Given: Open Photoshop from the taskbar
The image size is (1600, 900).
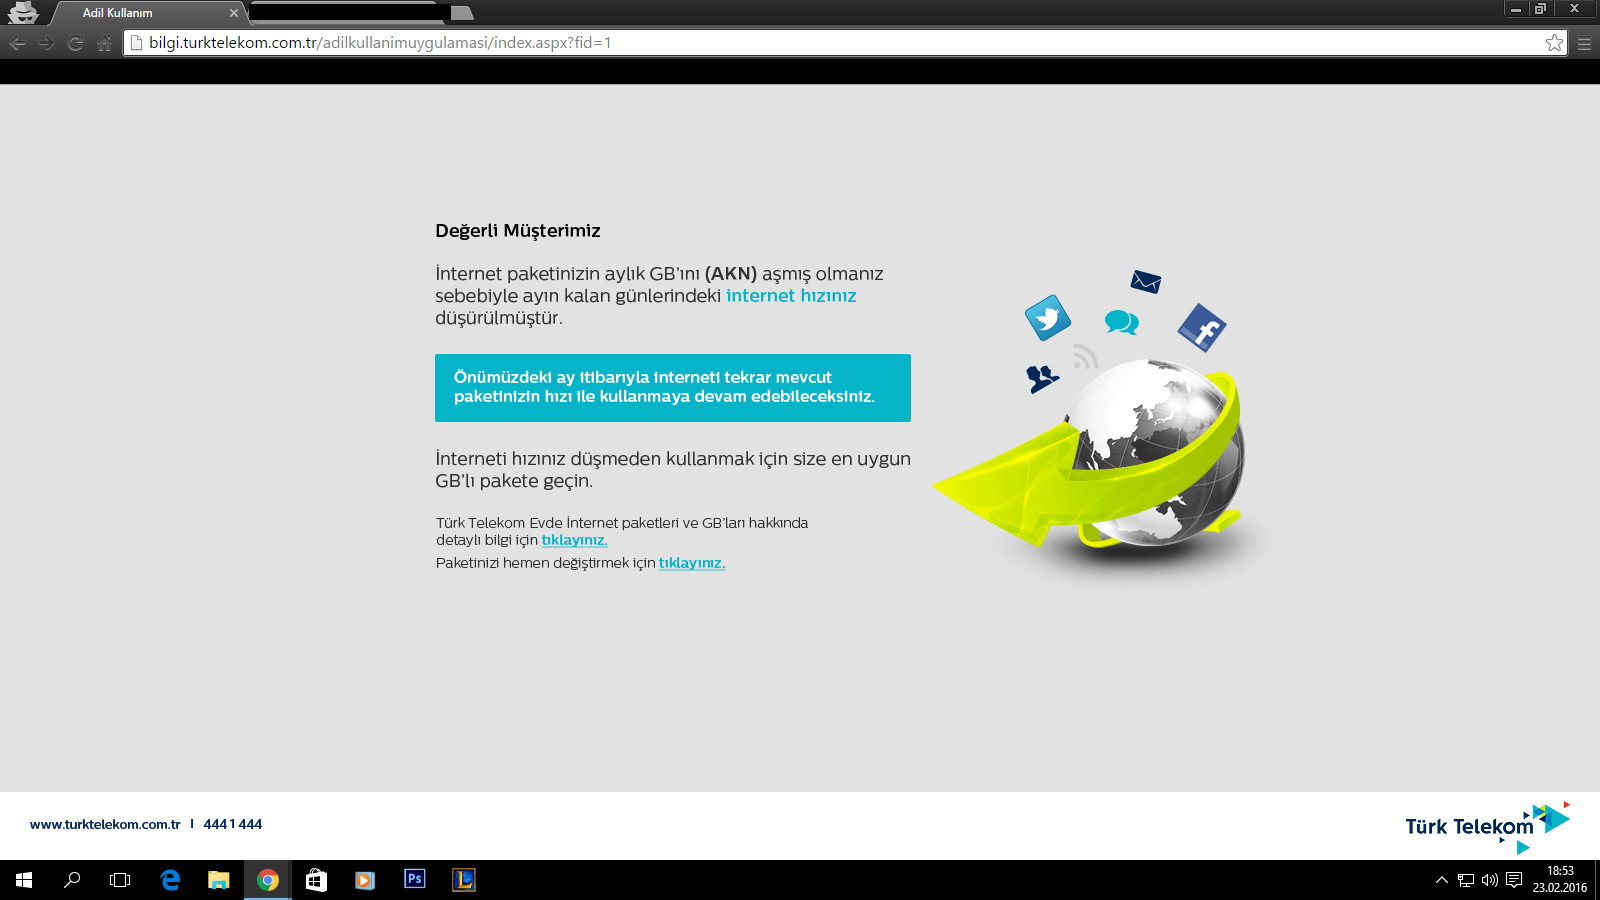Looking at the screenshot, I should 414,879.
